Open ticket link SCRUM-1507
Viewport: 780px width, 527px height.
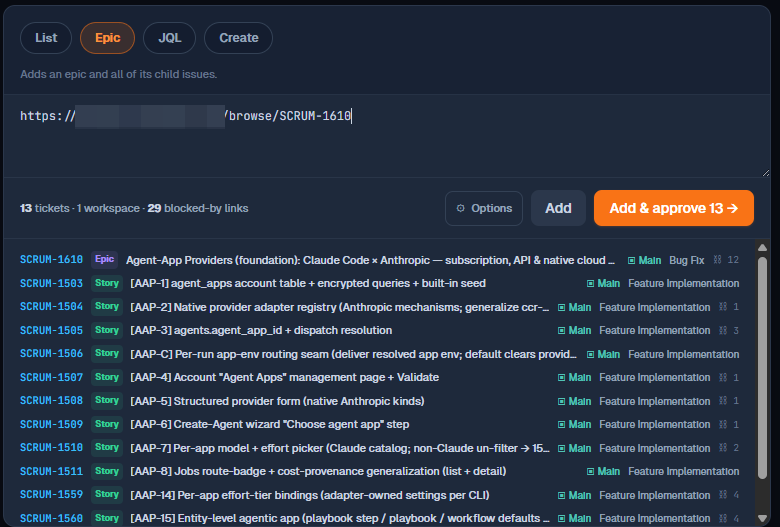(51, 377)
